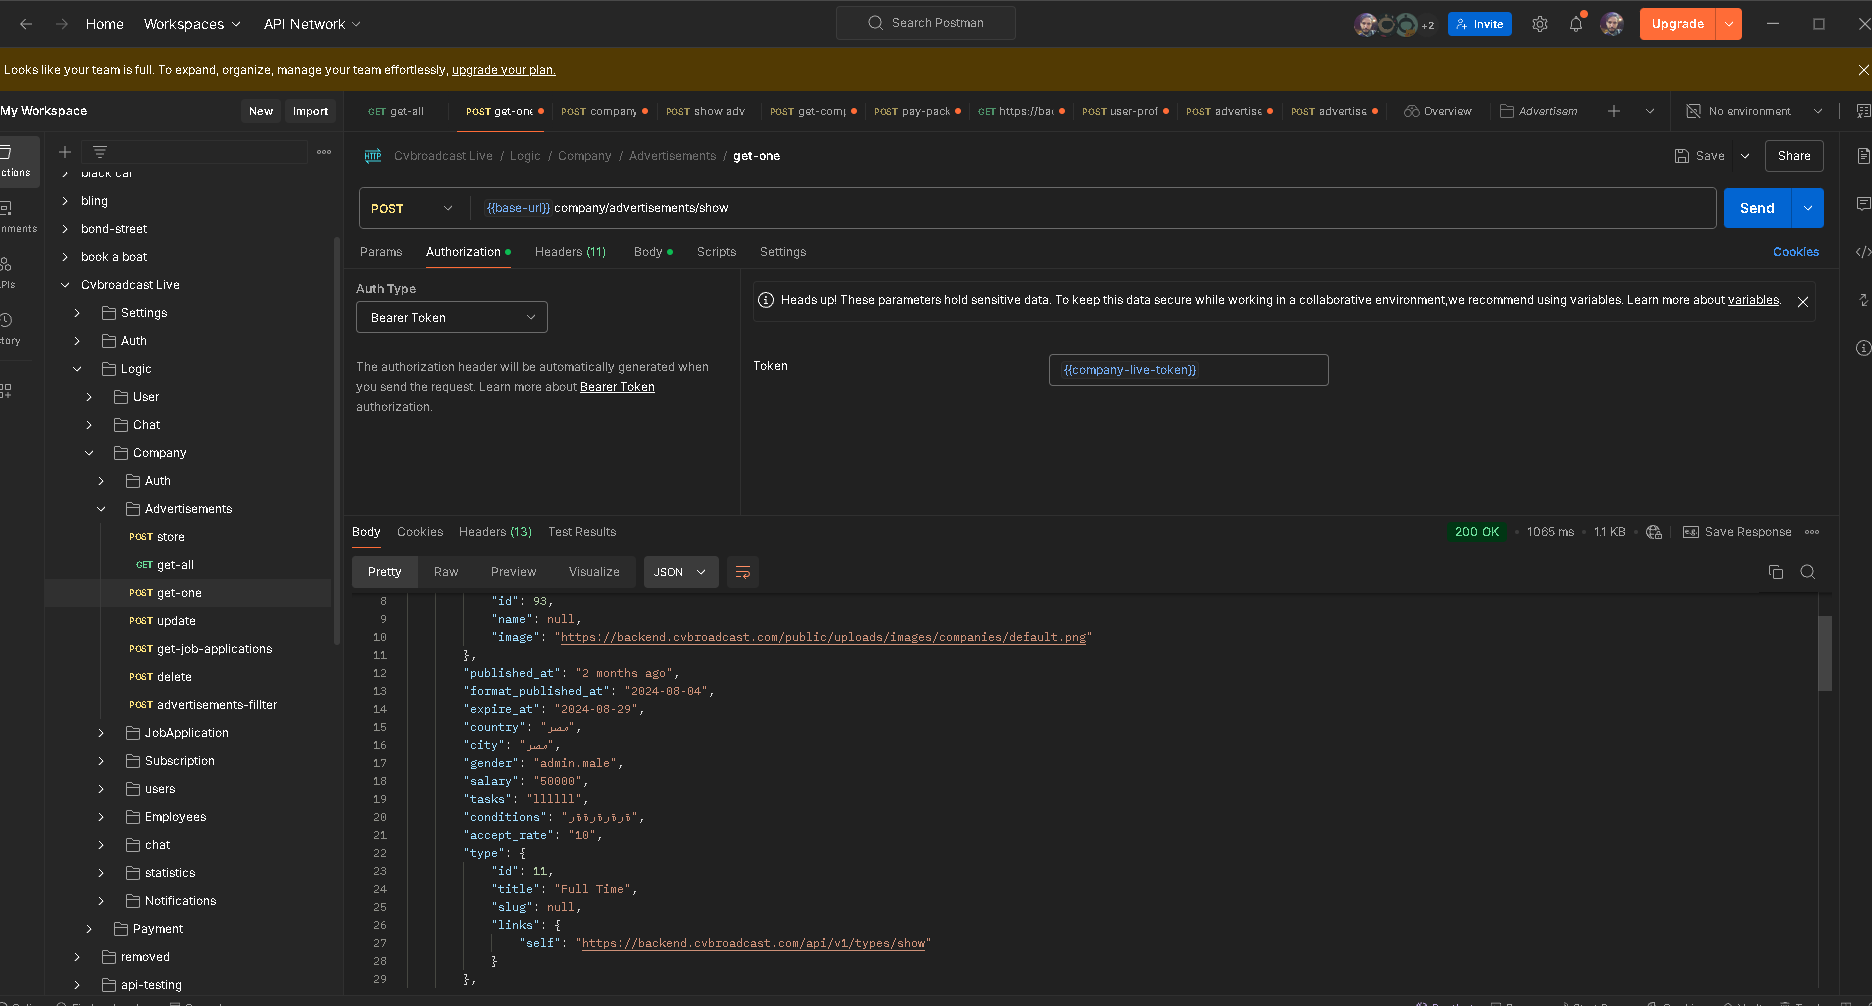
Task: Click the Token input field
Action: click(x=1188, y=370)
